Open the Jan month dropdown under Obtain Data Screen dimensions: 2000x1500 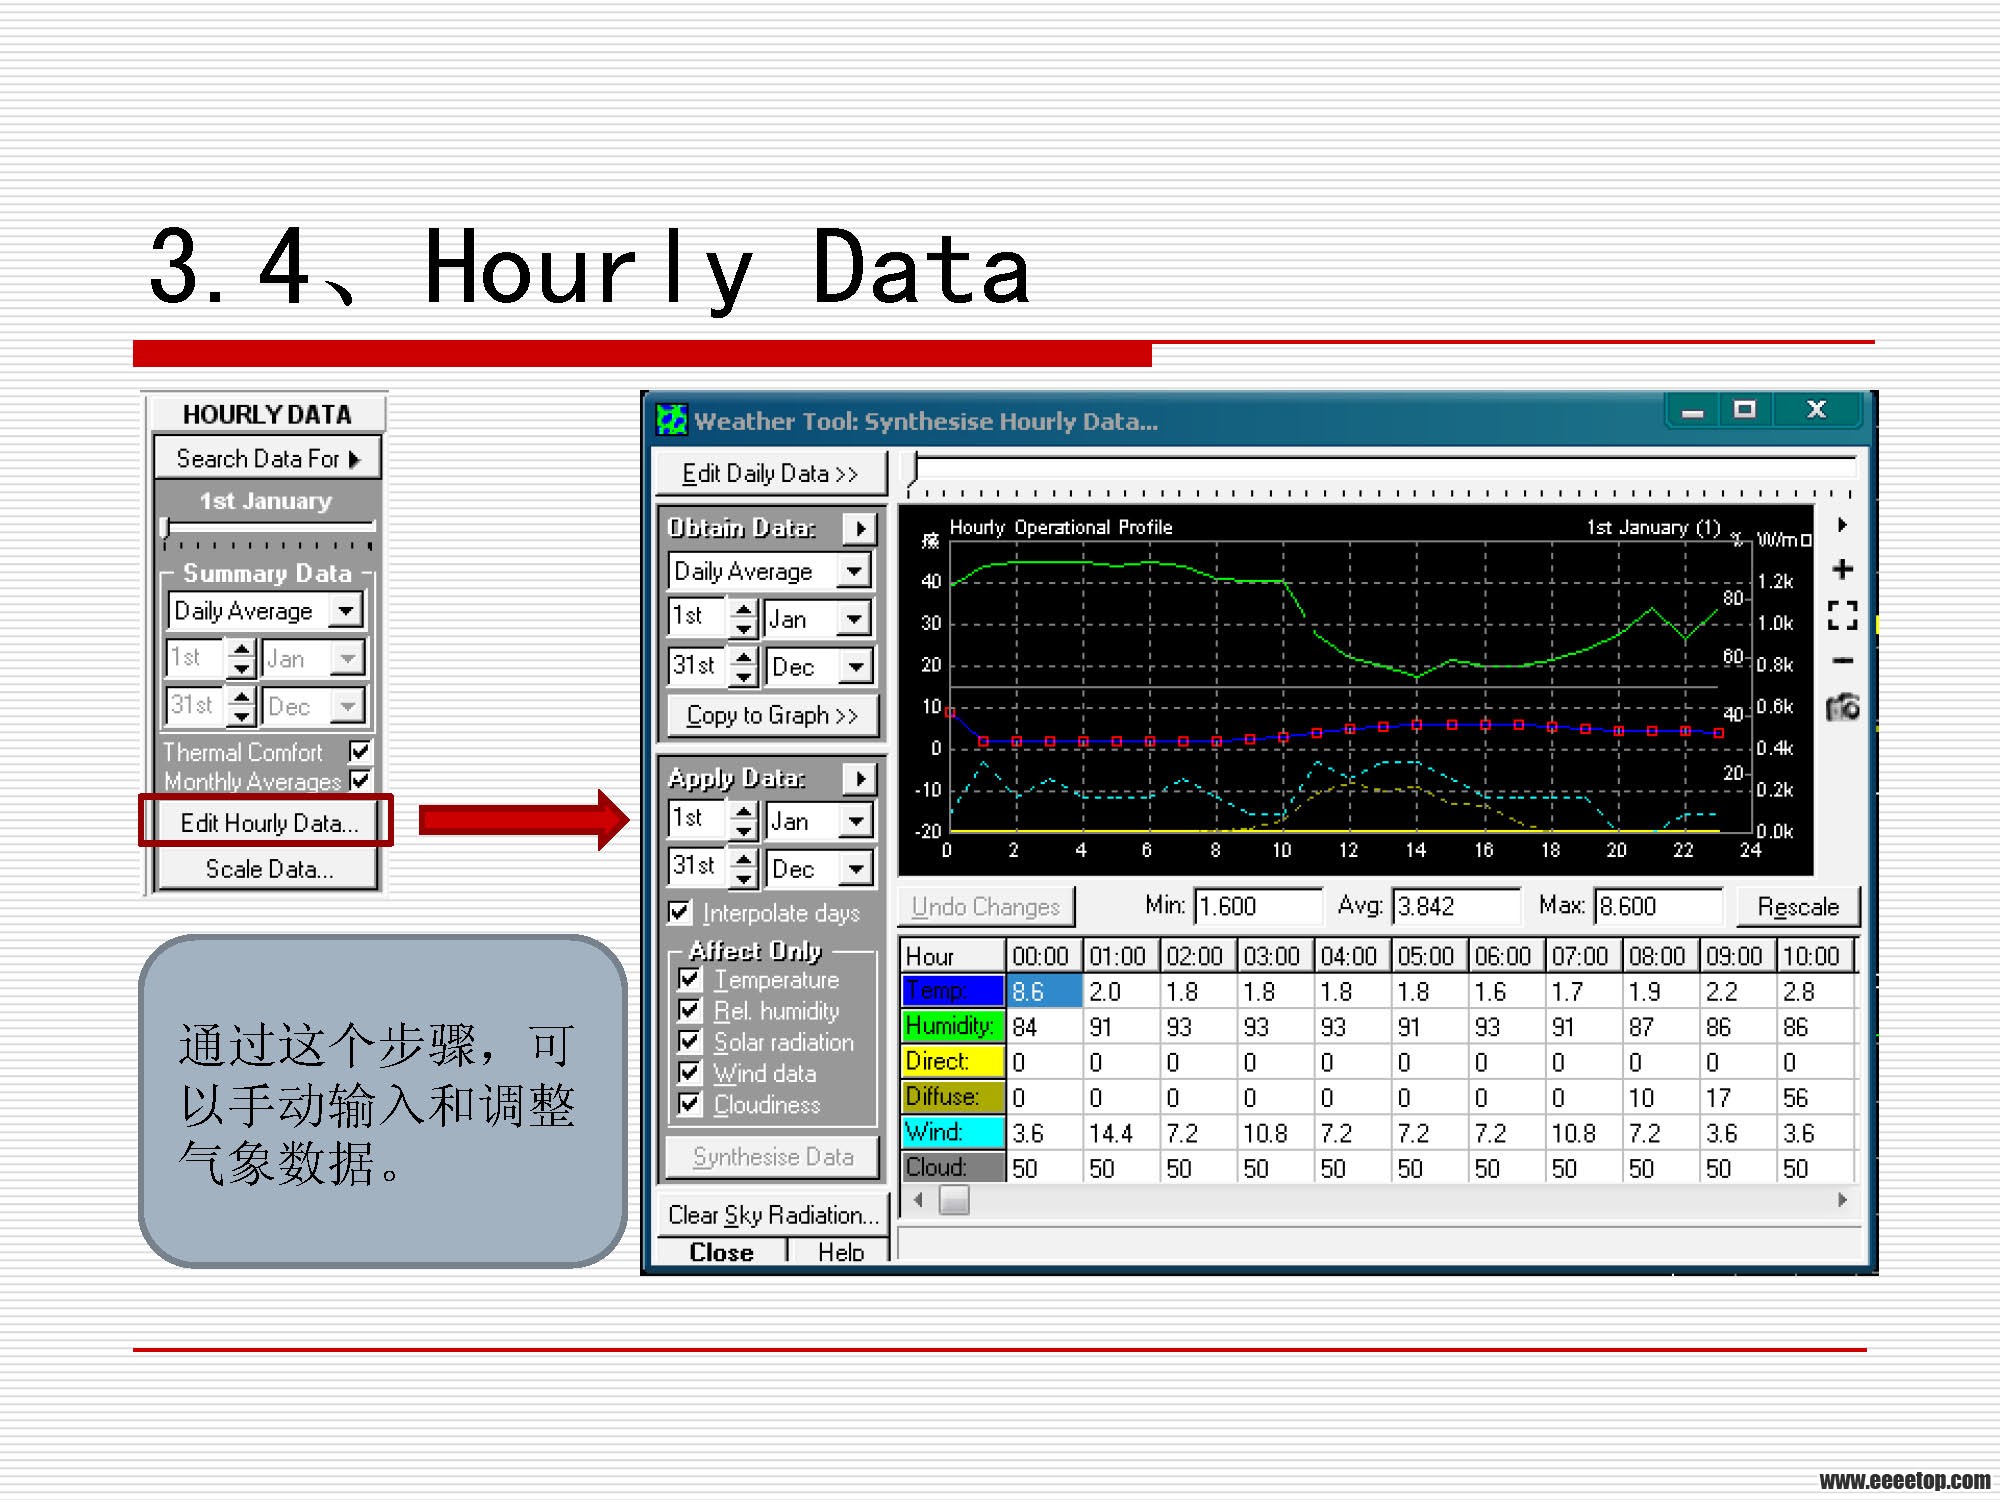(x=853, y=619)
